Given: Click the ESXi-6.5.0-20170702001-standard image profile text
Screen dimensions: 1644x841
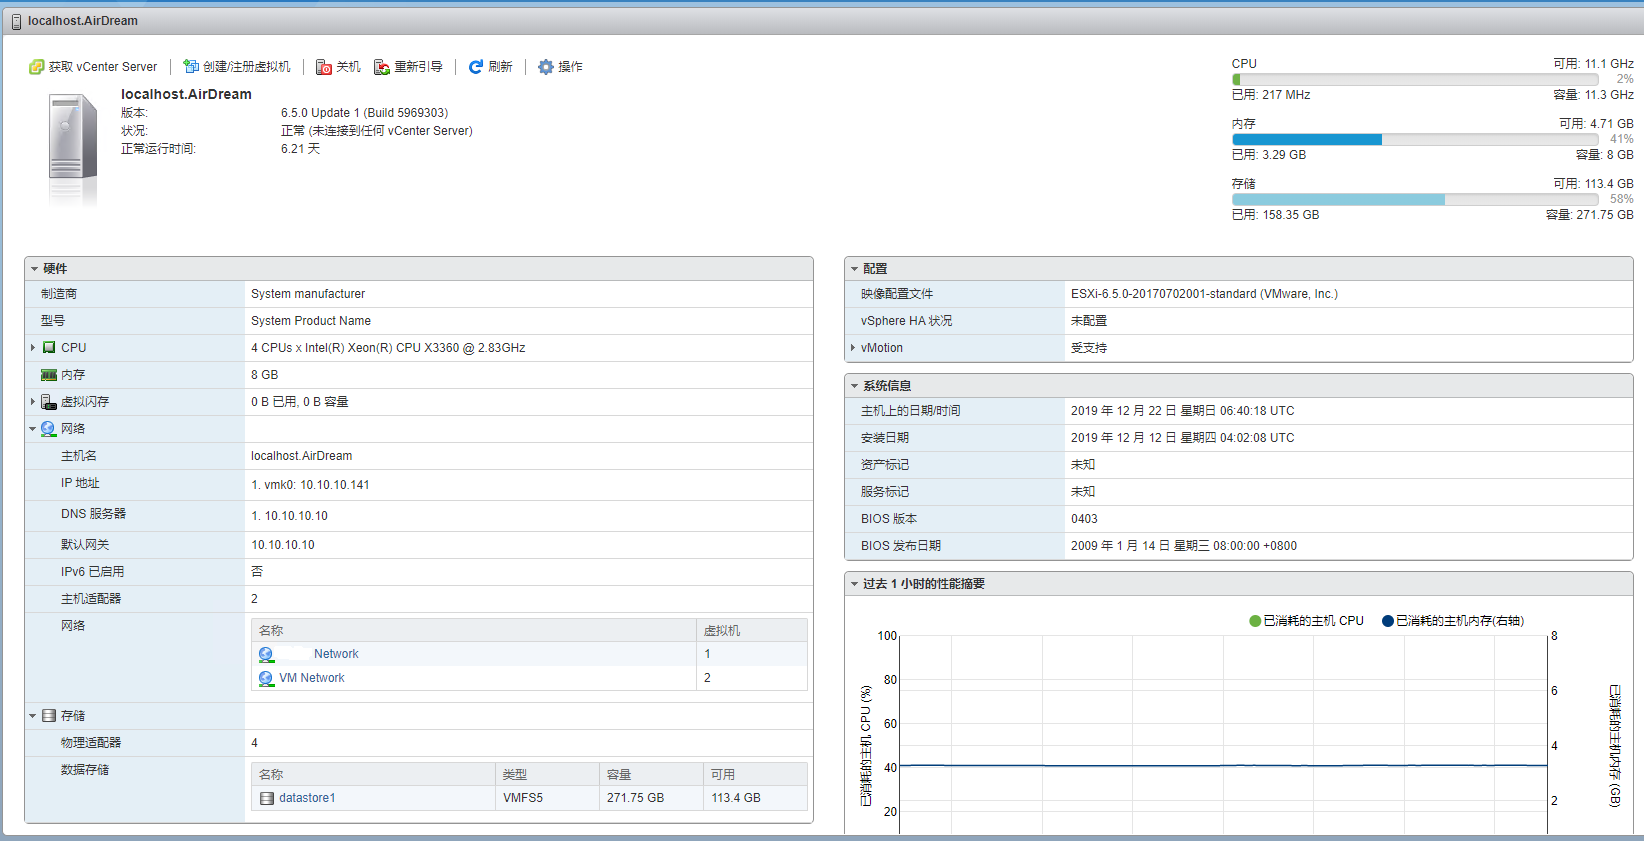Looking at the screenshot, I should [x=1204, y=294].
